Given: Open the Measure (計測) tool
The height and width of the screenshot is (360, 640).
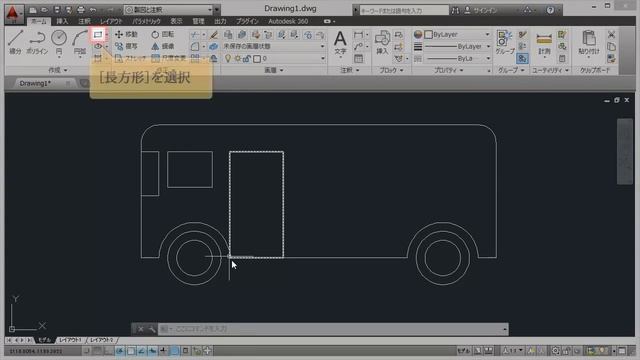Looking at the screenshot, I should [544, 44].
